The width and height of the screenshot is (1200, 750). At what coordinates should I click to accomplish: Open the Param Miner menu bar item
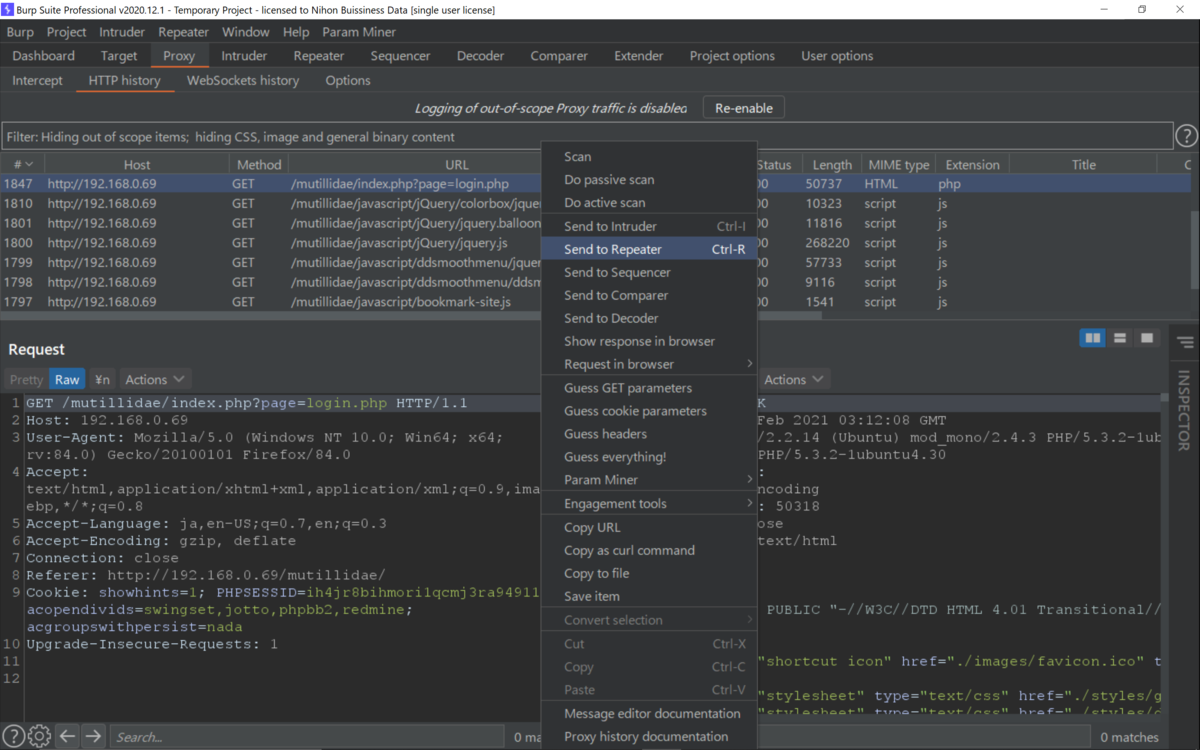(359, 32)
